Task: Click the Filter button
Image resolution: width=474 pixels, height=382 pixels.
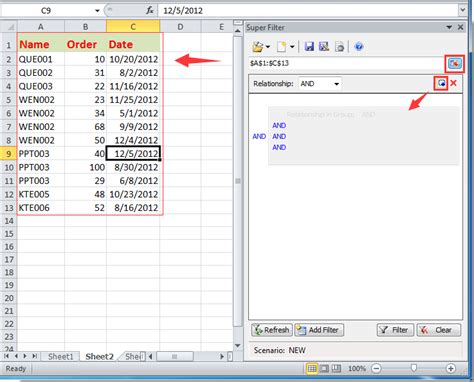Action: click(x=395, y=330)
